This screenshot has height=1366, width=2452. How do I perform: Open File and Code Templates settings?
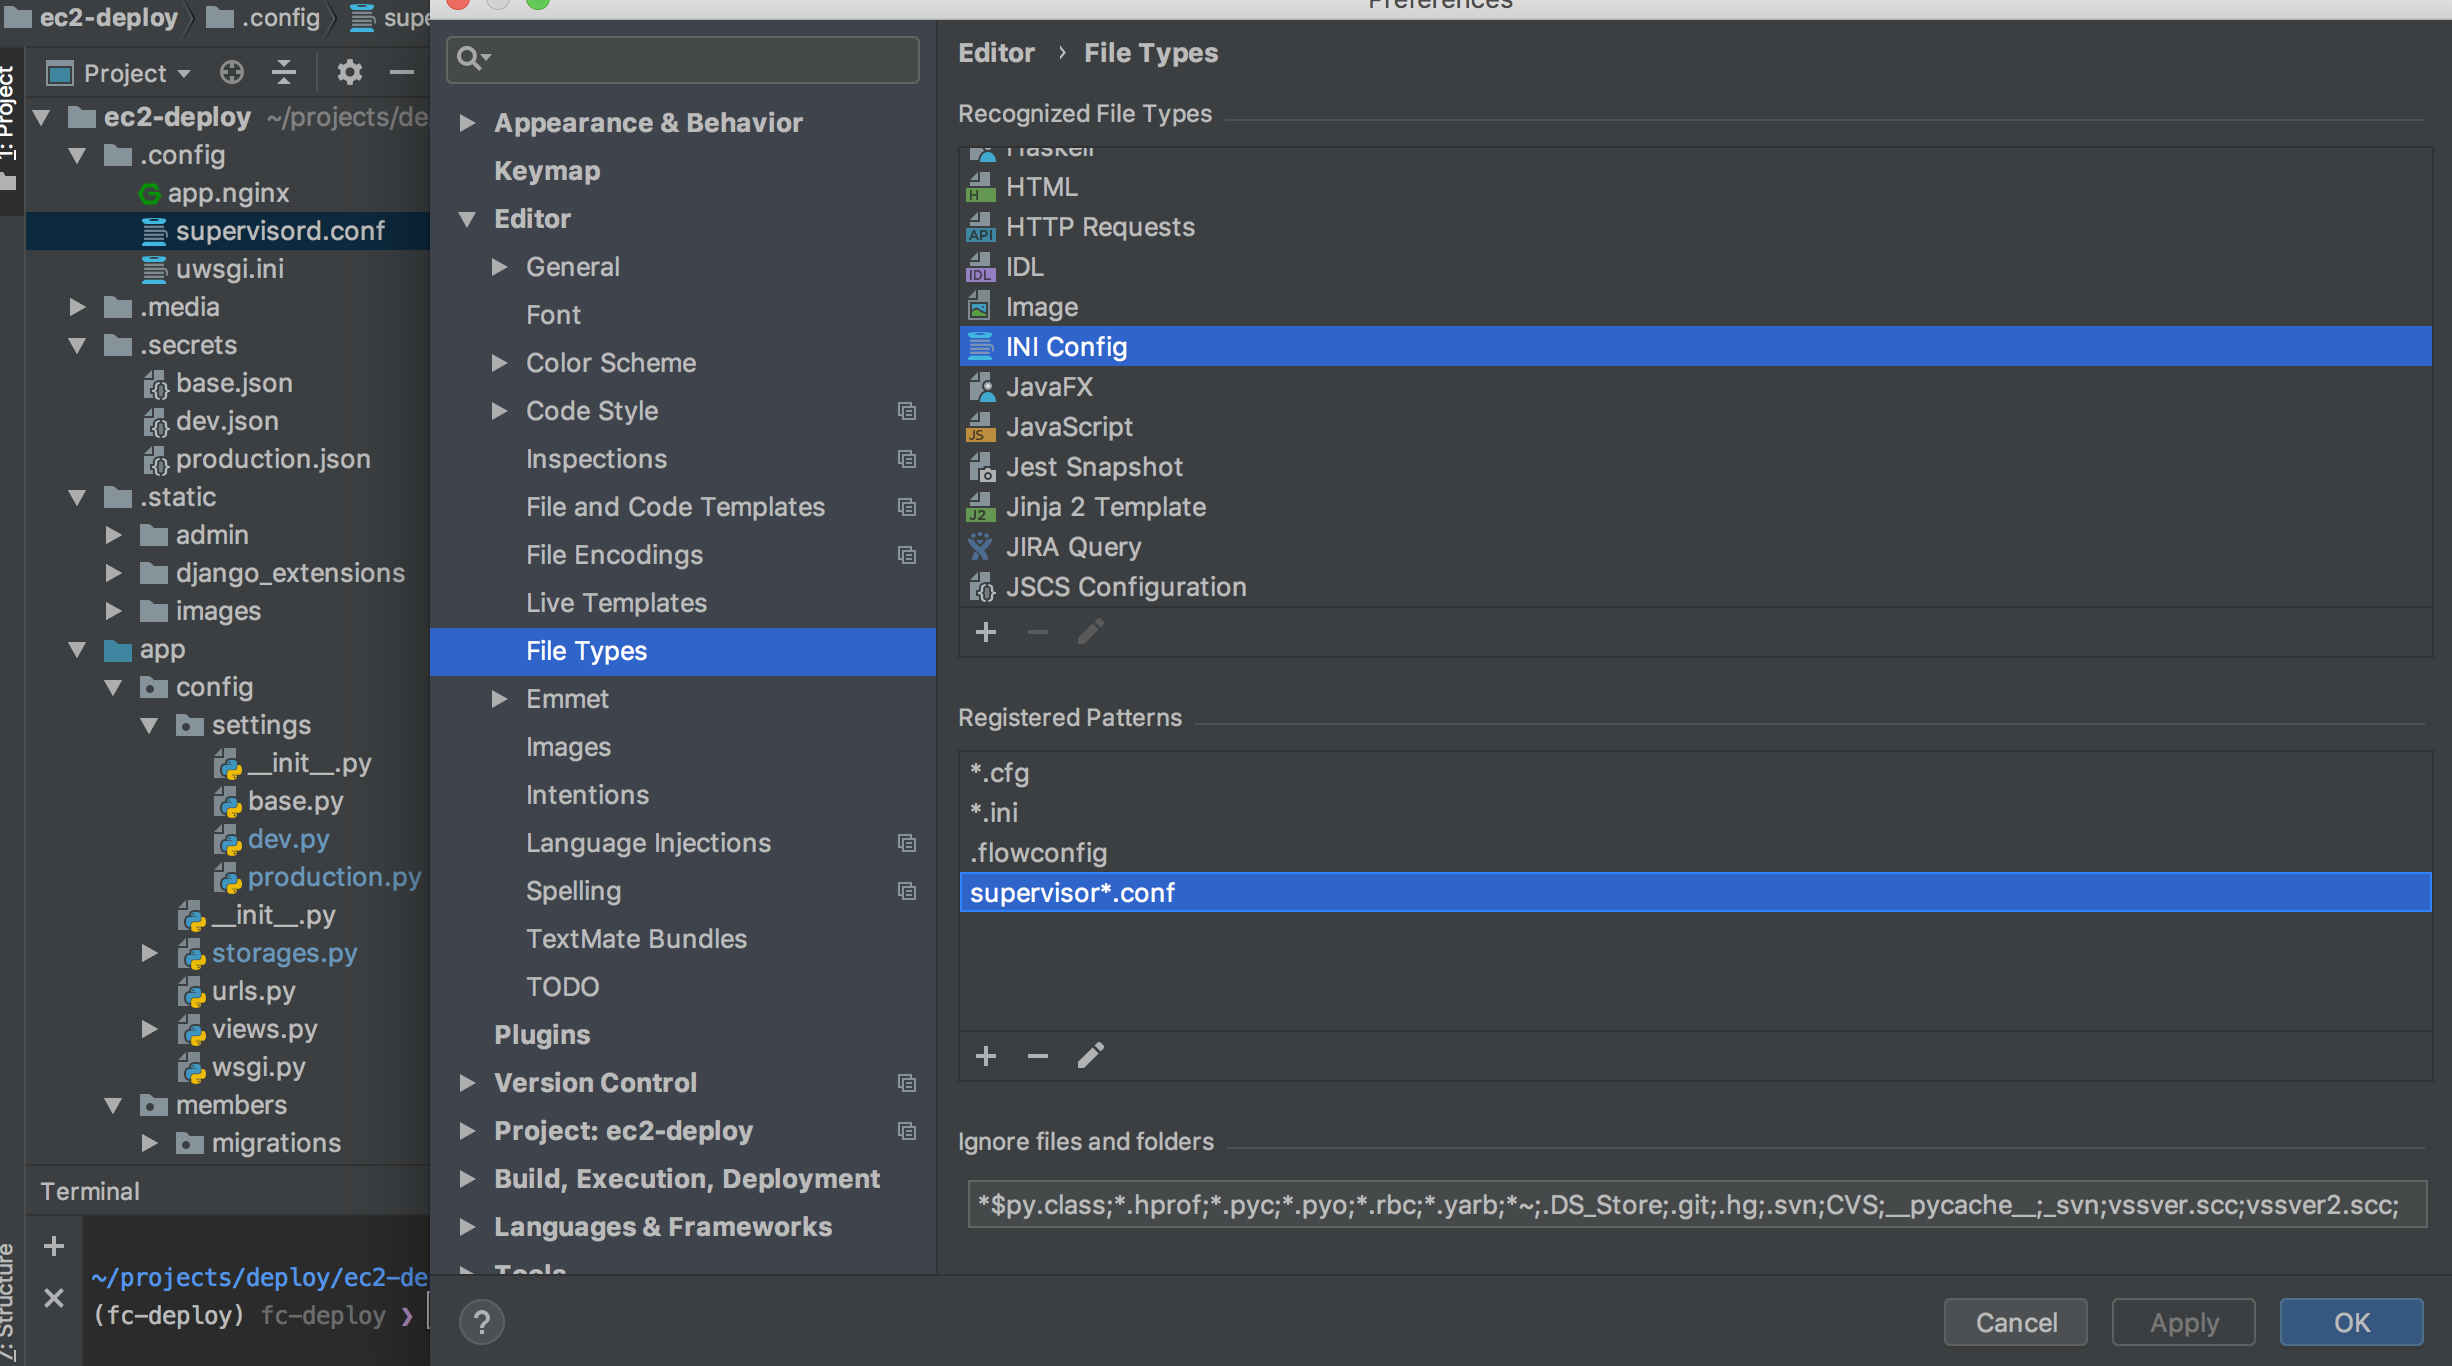coord(676,507)
